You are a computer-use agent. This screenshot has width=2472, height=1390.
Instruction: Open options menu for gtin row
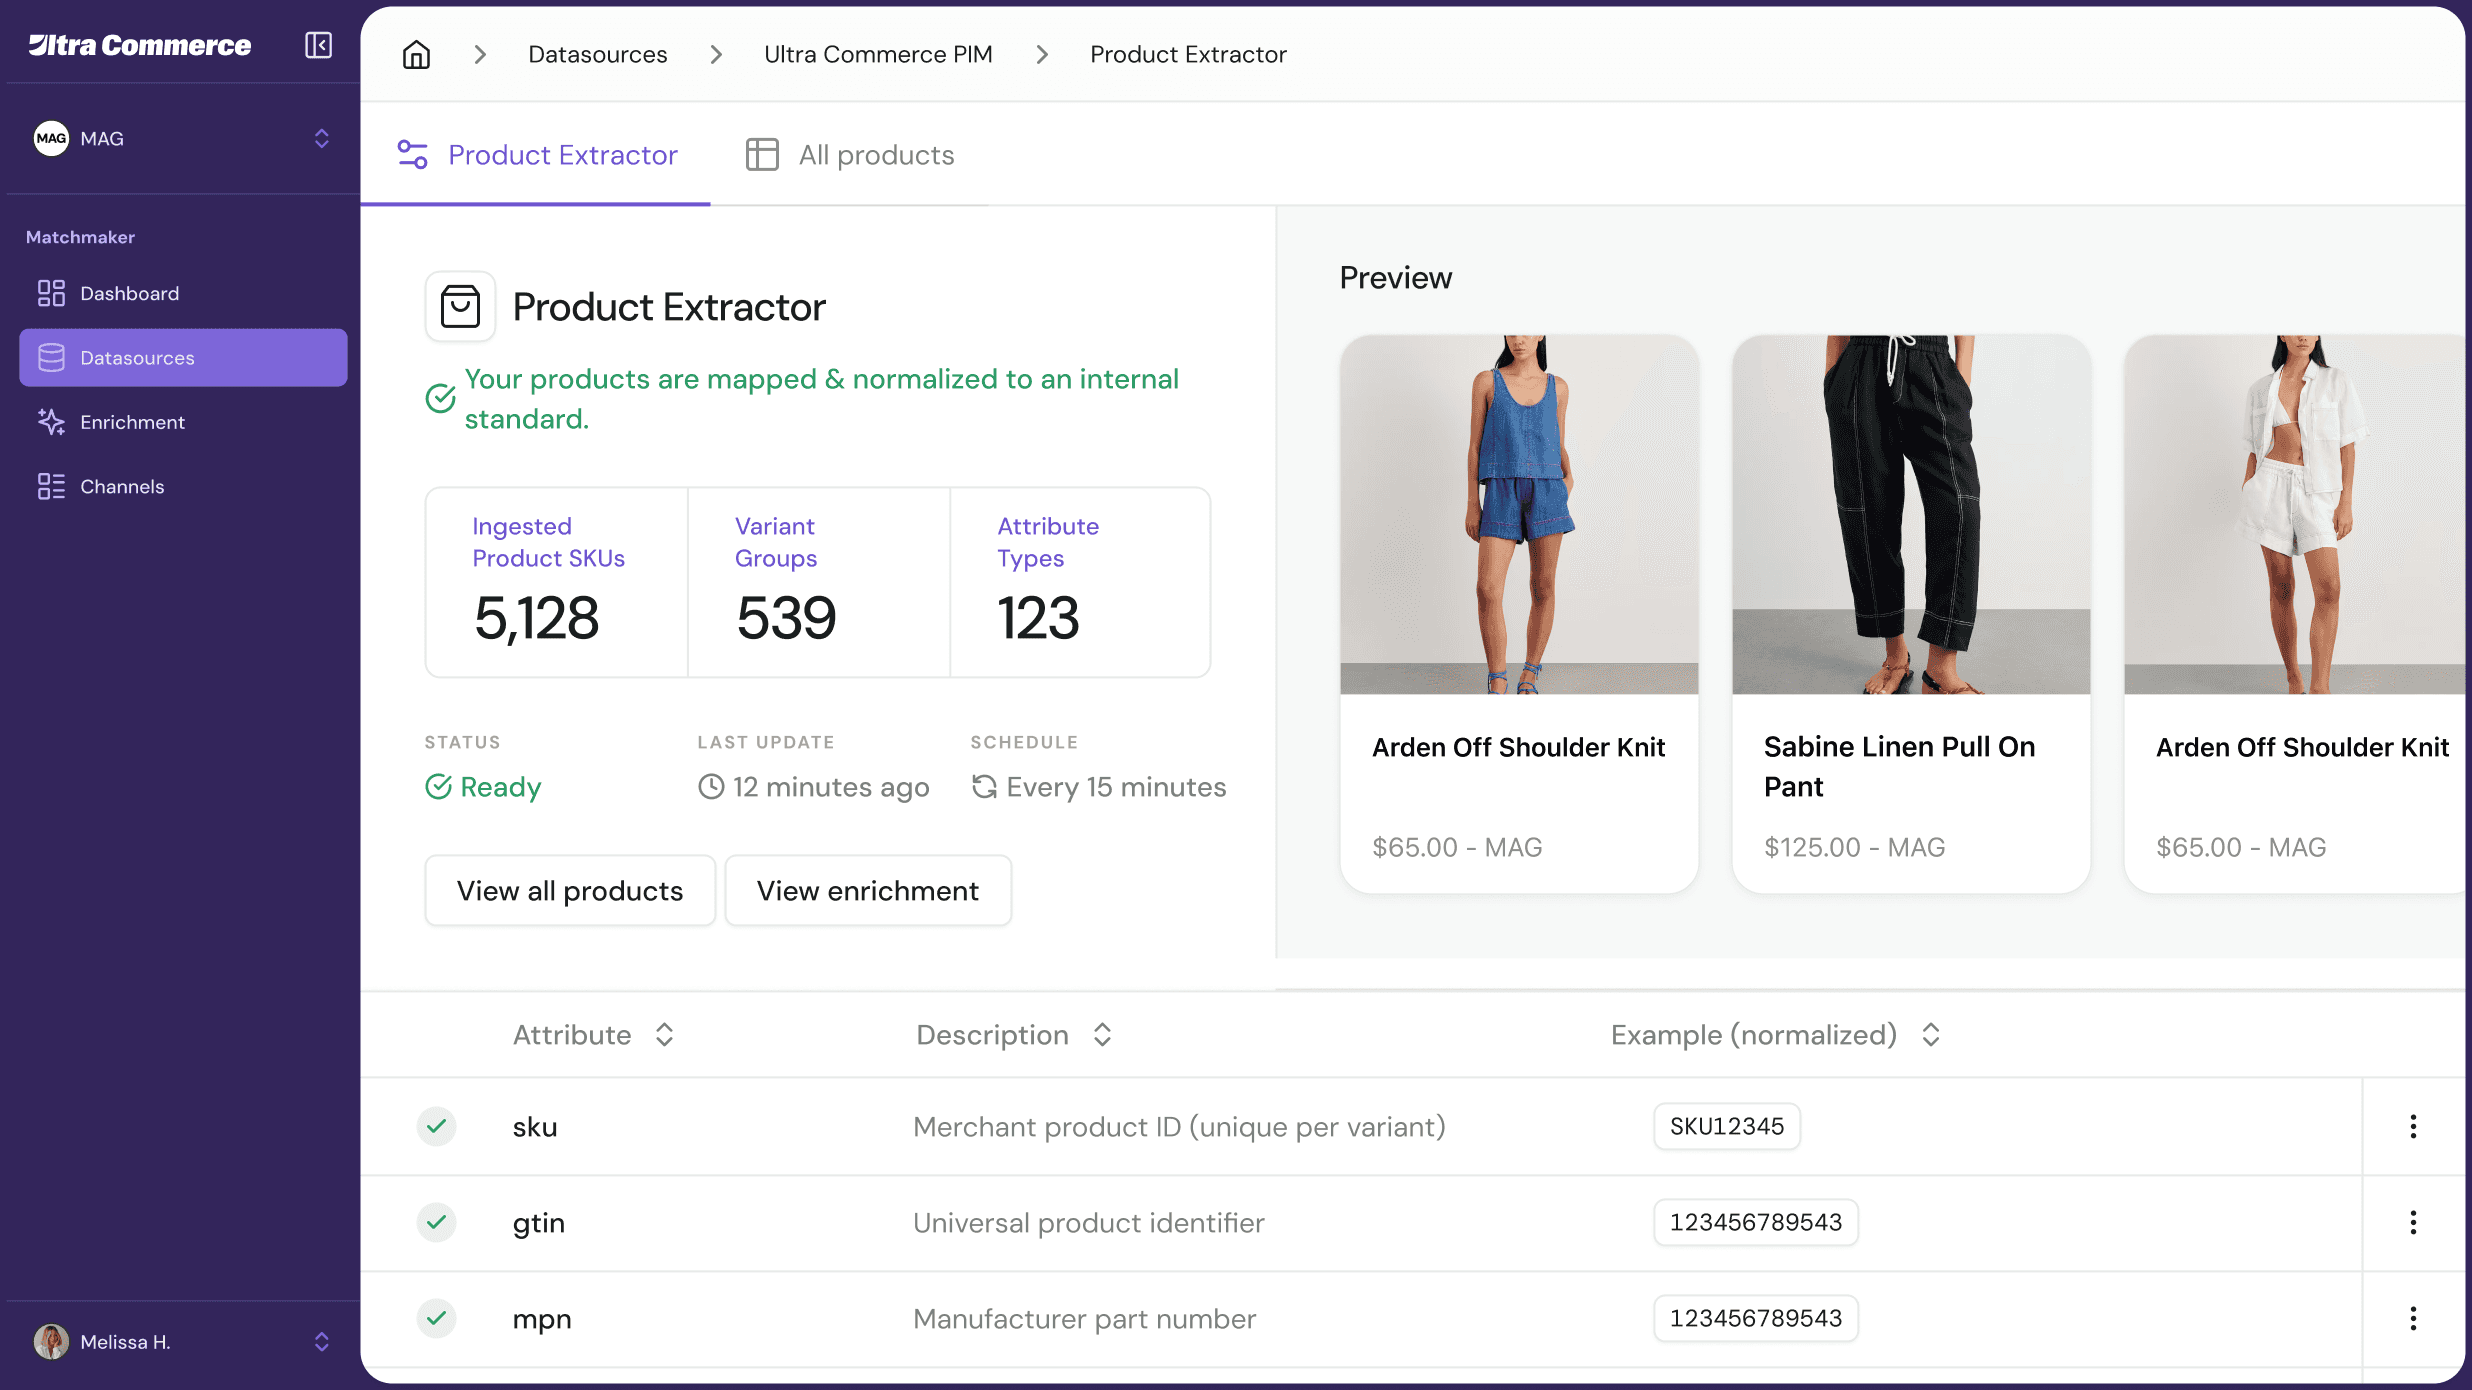[2412, 1222]
